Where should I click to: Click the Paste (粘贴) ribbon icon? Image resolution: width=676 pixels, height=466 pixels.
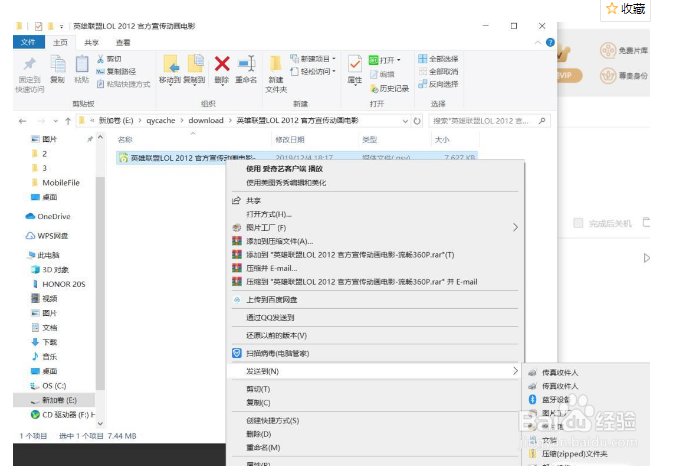81,69
